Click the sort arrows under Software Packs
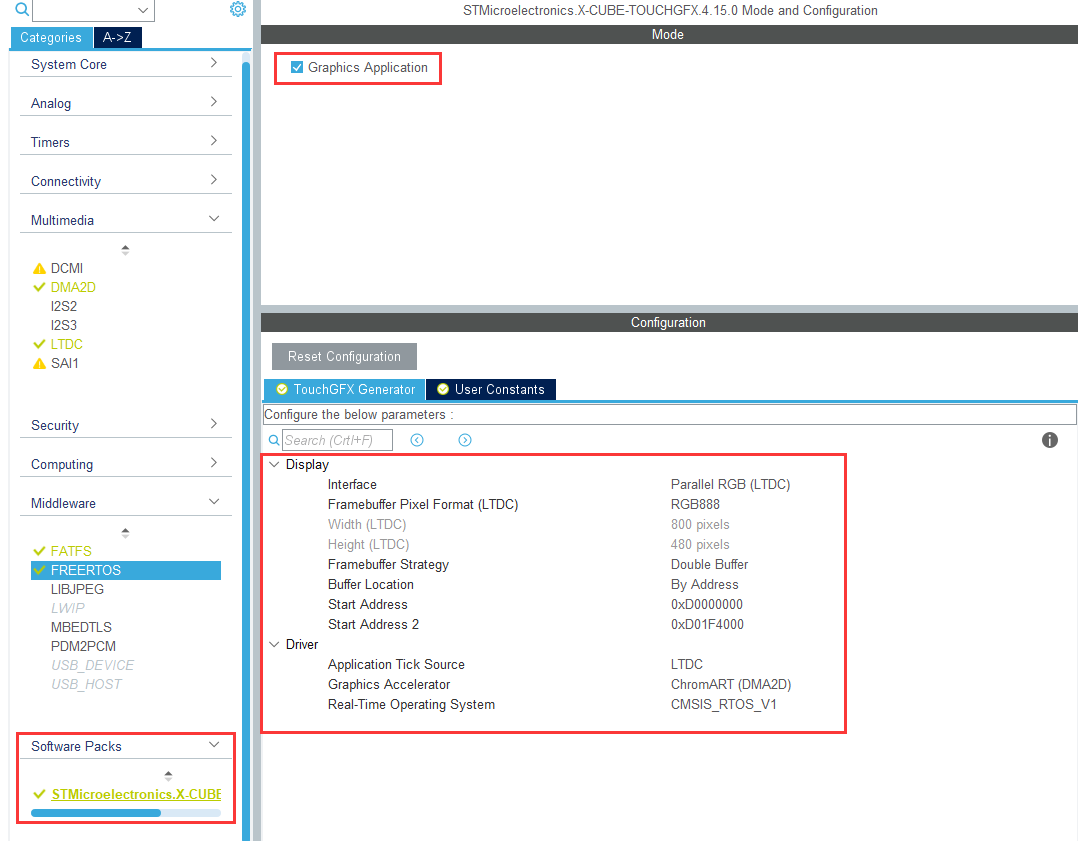Viewport: 1078px width, 841px height. coord(168,776)
